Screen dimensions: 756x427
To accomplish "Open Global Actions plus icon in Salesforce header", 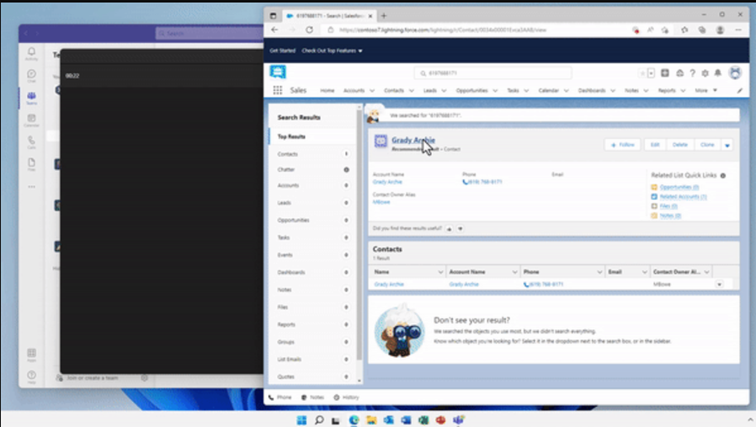I will 665,73.
